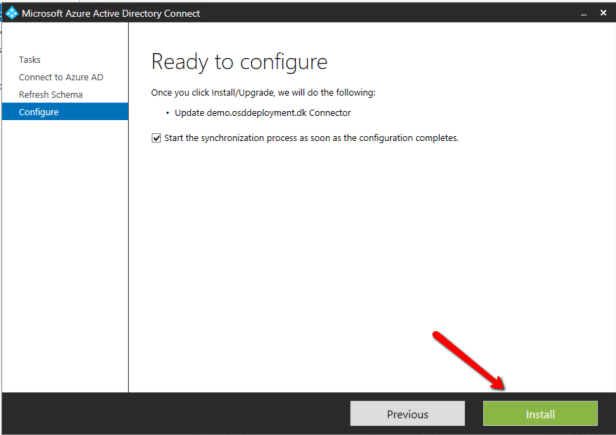616x435 pixels.
Task: Select the Tasks step in sidebar
Action: [30, 60]
